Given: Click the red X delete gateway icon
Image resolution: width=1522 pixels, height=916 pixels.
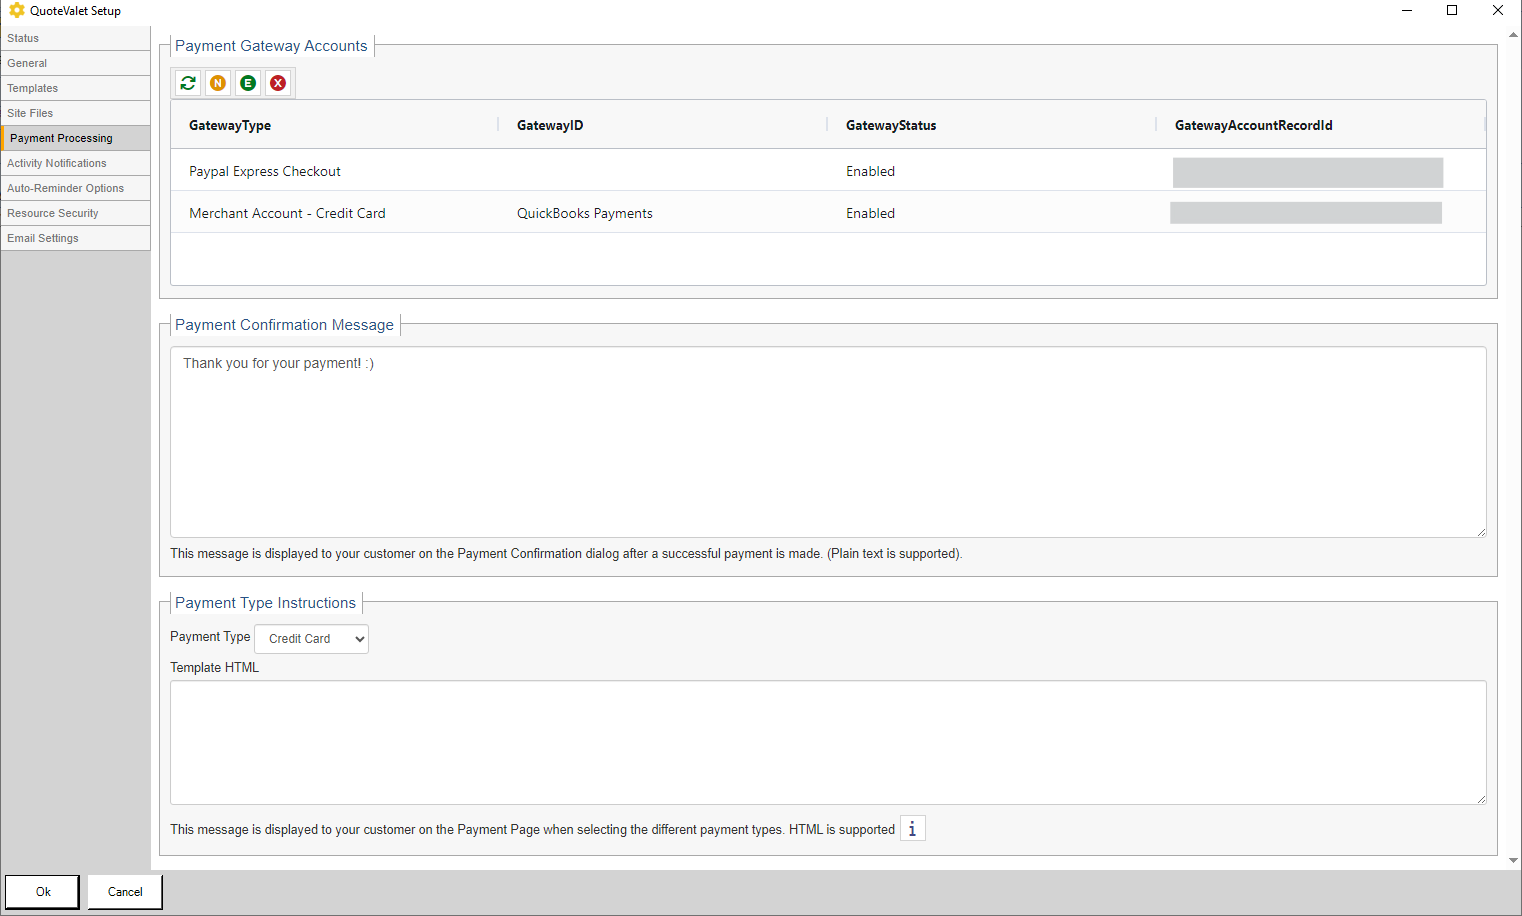Looking at the screenshot, I should (x=278, y=83).
